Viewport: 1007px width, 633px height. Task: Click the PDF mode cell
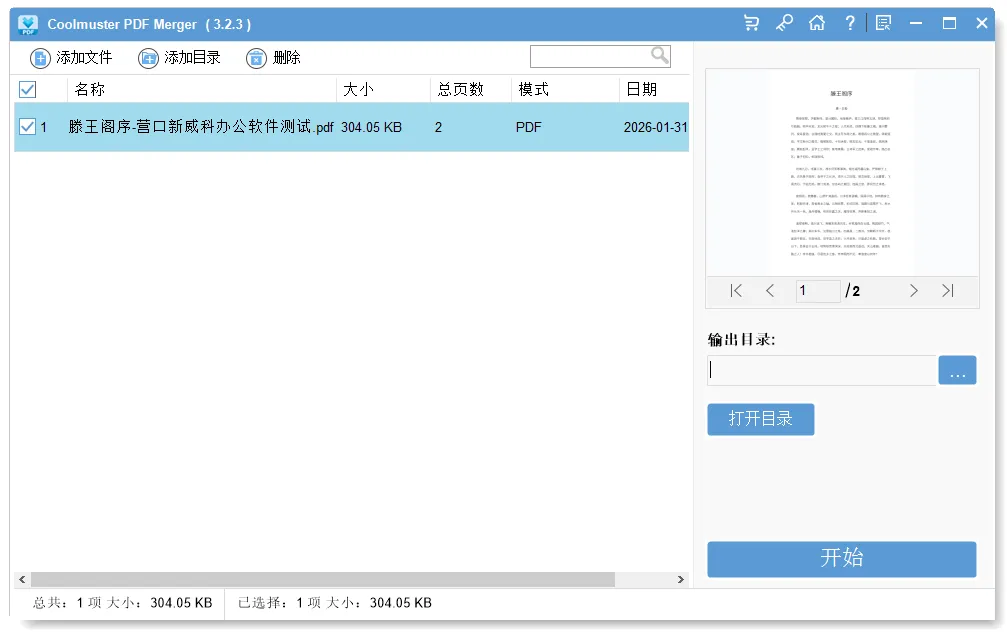(529, 127)
